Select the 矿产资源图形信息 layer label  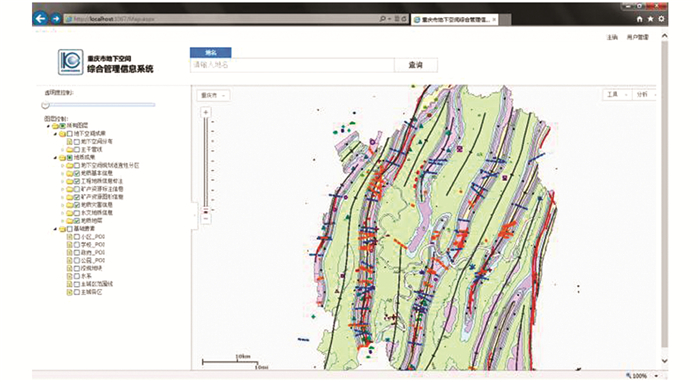pyautogui.click(x=102, y=197)
